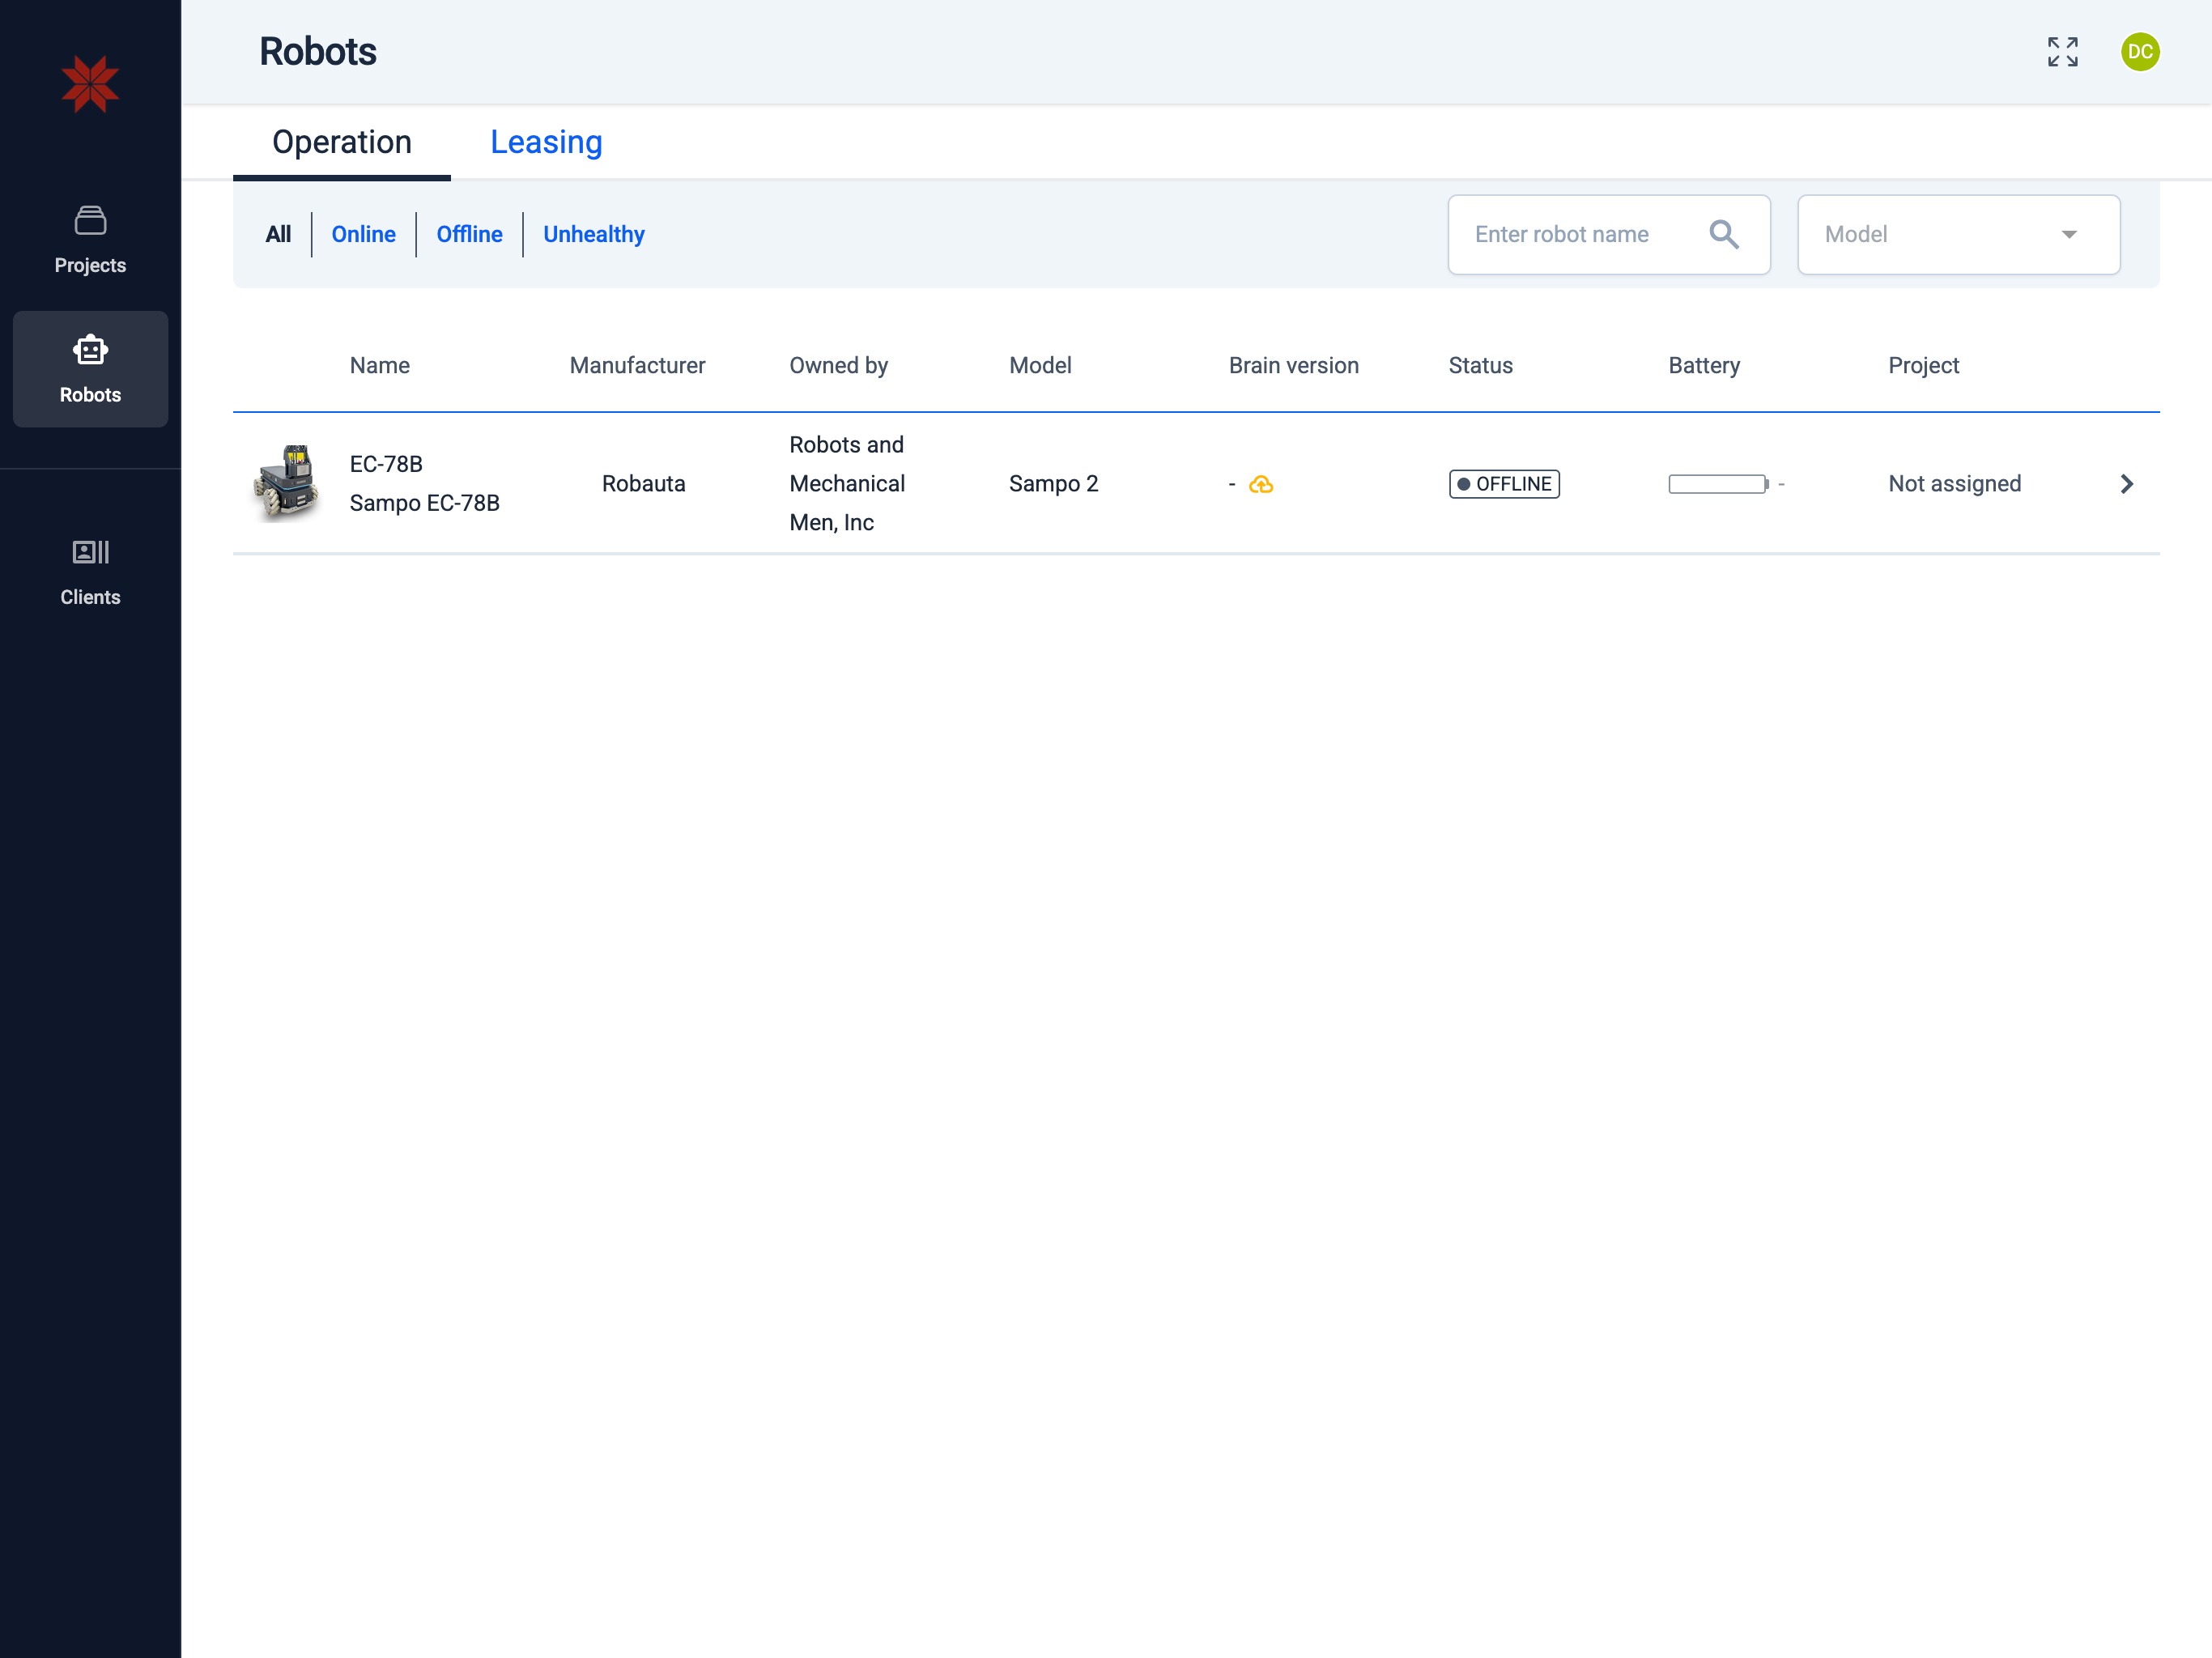Open the Clients section
Screen dimensions: 2212x1658
pyautogui.click(x=90, y=572)
